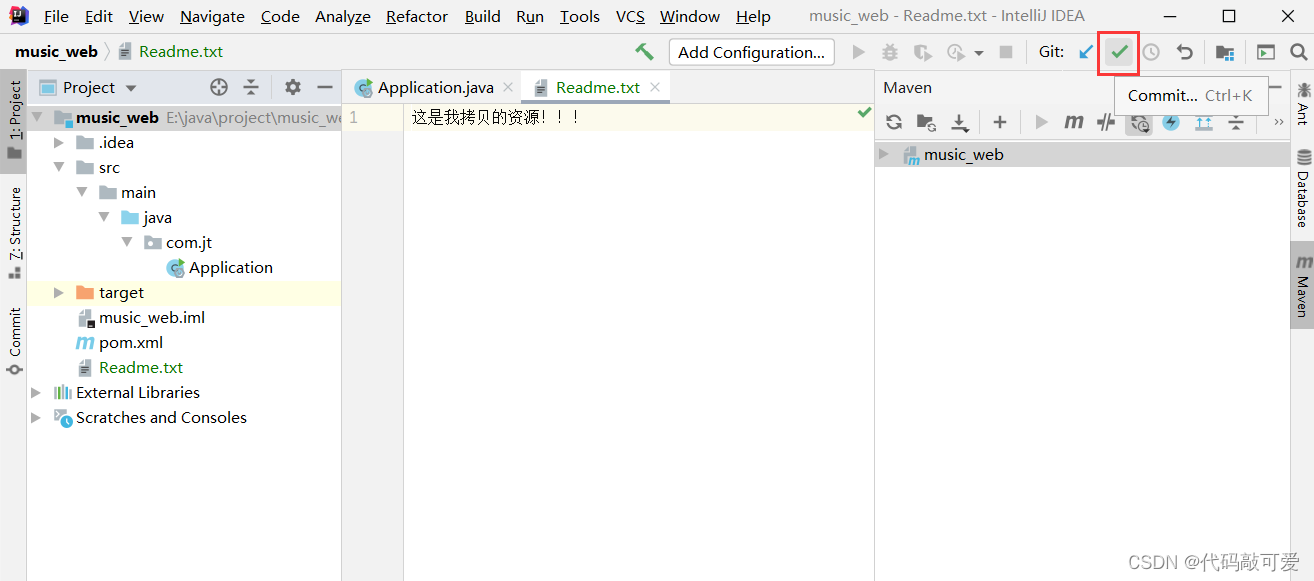The width and height of the screenshot is (1314, 581).
Task: Click the Run Anything toolbar icon
Action: click(1266, 52)
